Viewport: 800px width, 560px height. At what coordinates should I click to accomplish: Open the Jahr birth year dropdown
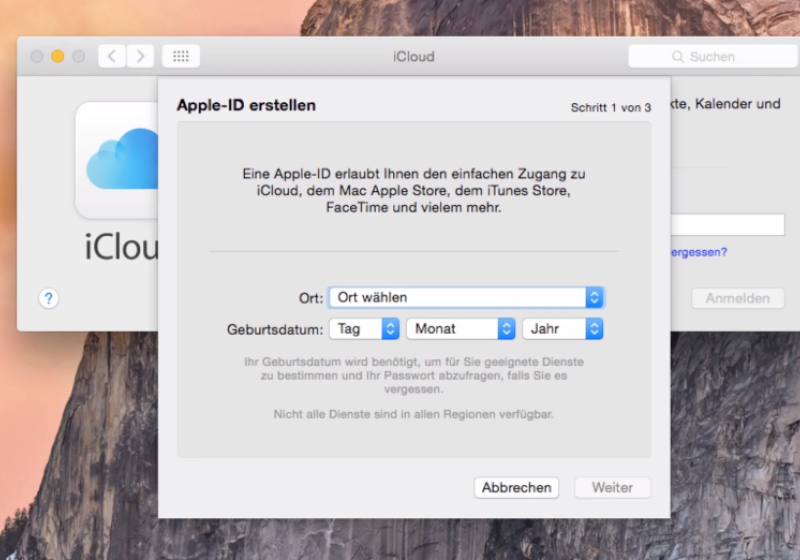pos(563,328)
